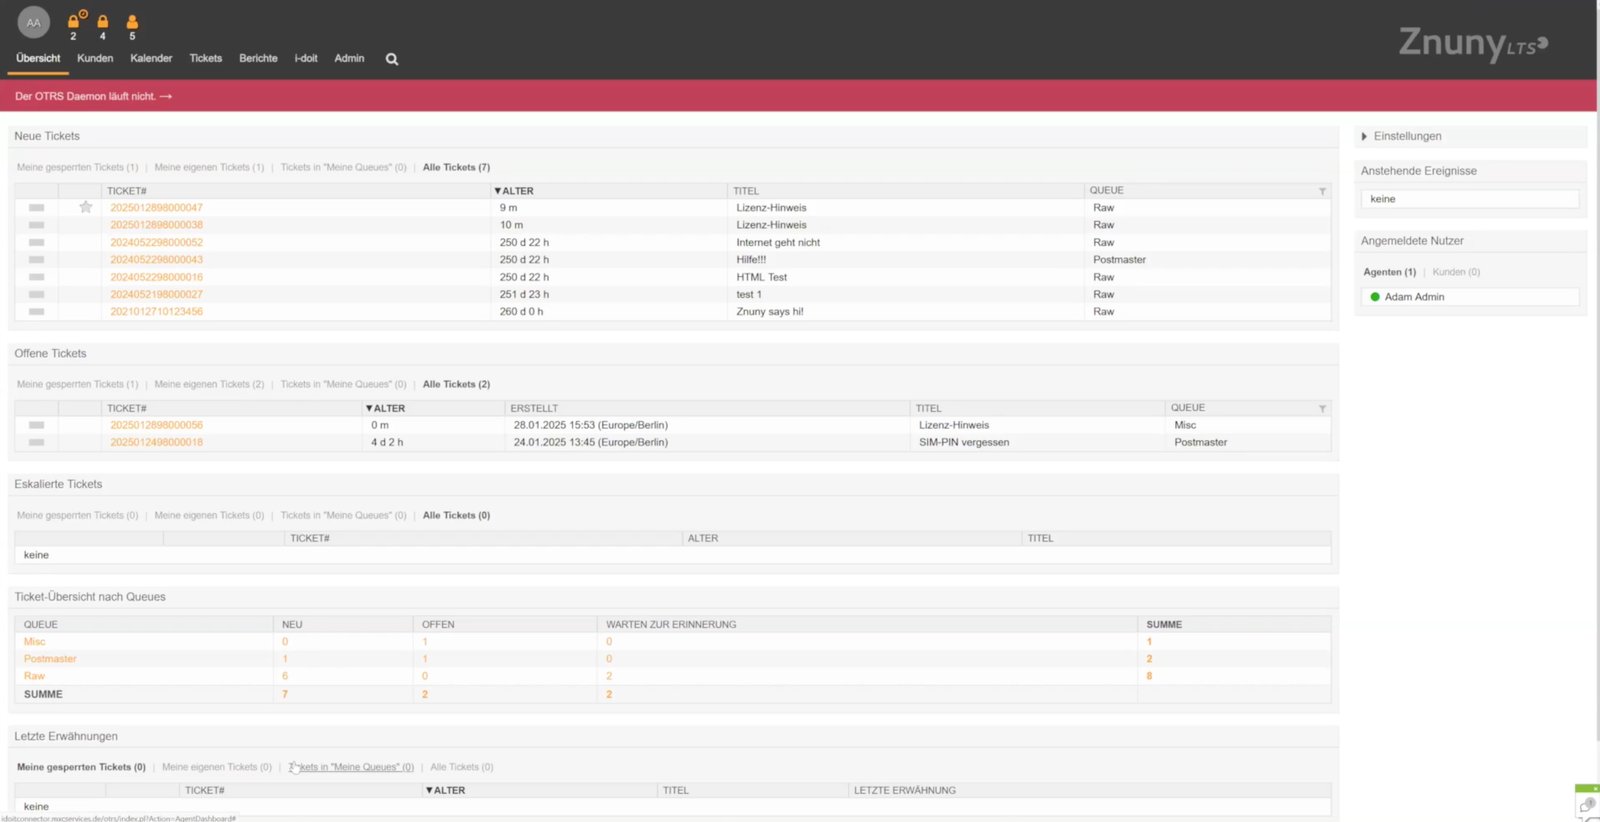Click the 'Znuny says hi!' ticket title

coord(770,311)
